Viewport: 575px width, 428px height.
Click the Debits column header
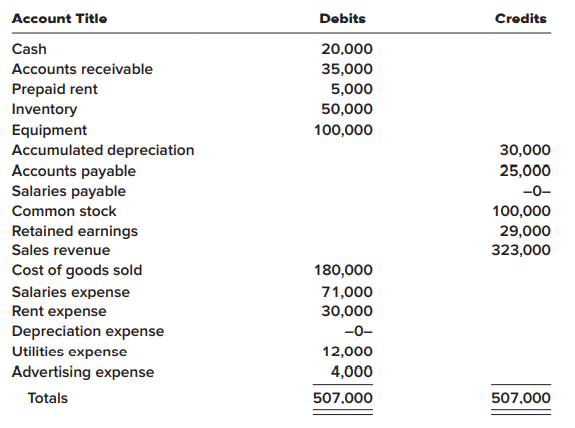click(343, 19)
